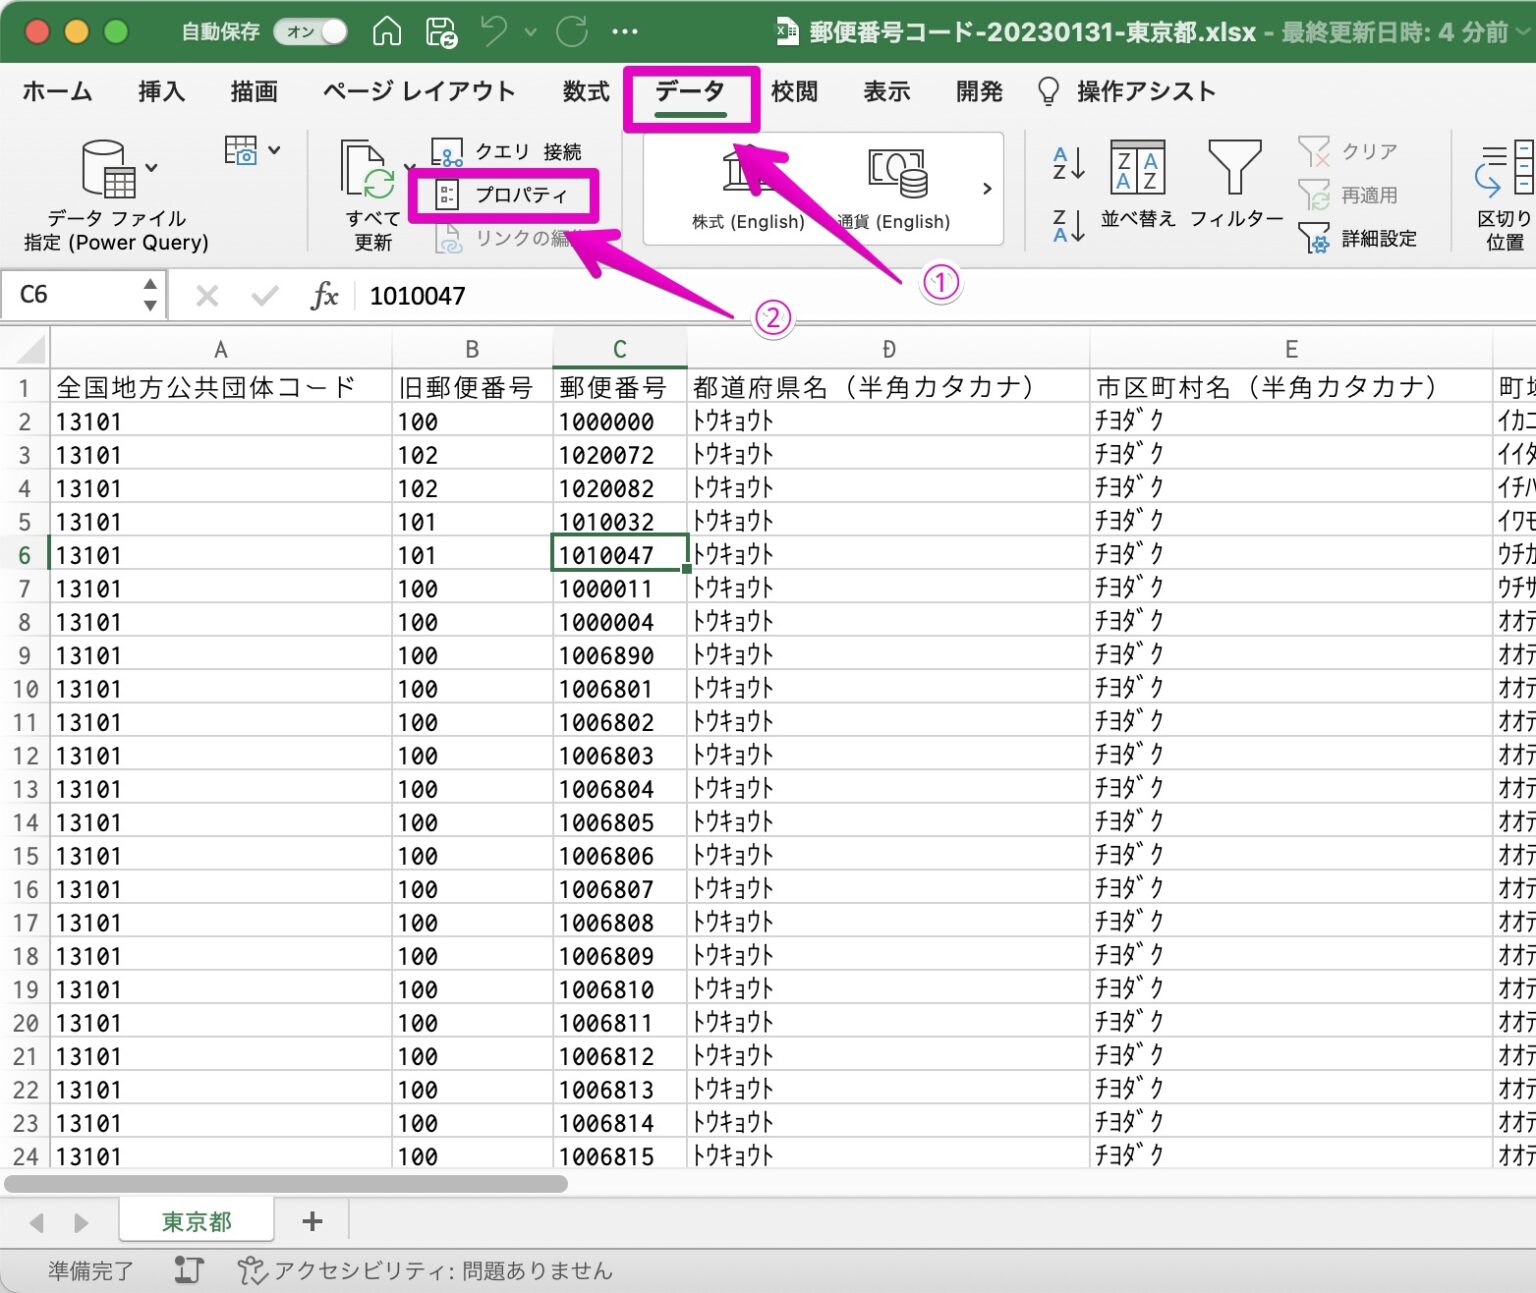The width and height of the screenshot is (1536, 1293).
Task: Toggle the 自動保存 autosave switch
Action: tap(310, 31)
